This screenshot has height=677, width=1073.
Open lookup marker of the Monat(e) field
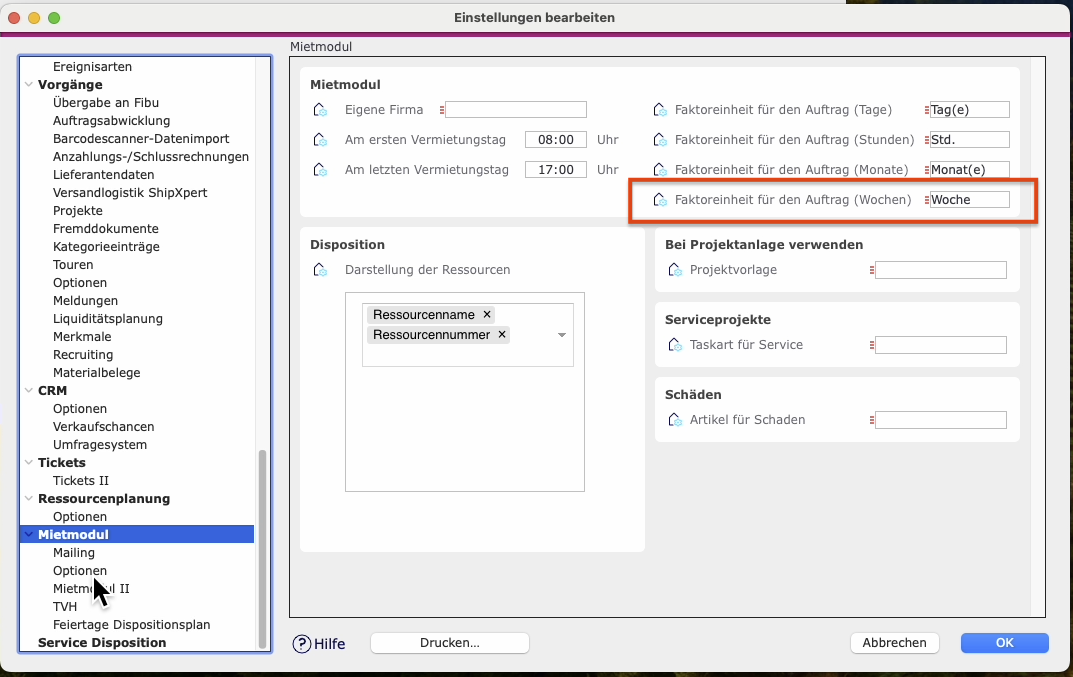[927, 170]
